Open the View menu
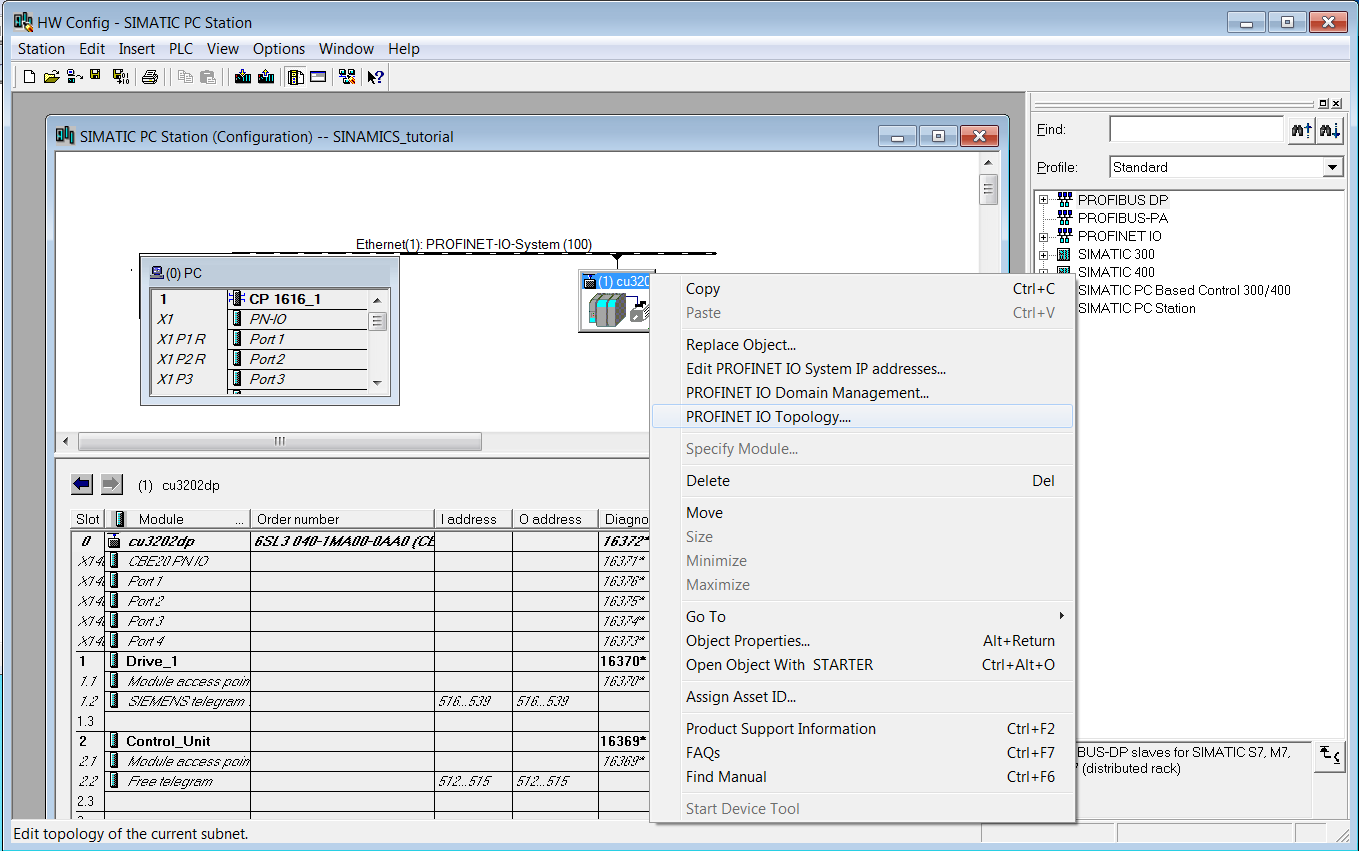The width and height of the screenshot is (1359, 851). (x=223, y=48)
